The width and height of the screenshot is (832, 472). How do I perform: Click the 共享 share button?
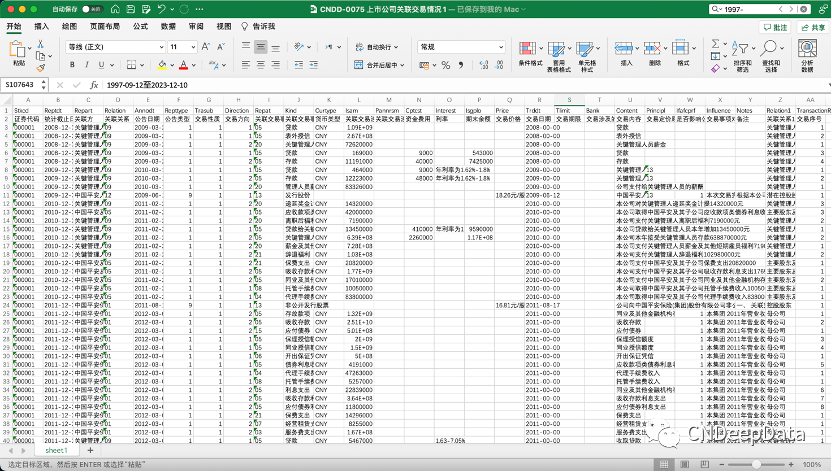coord(813,27)
